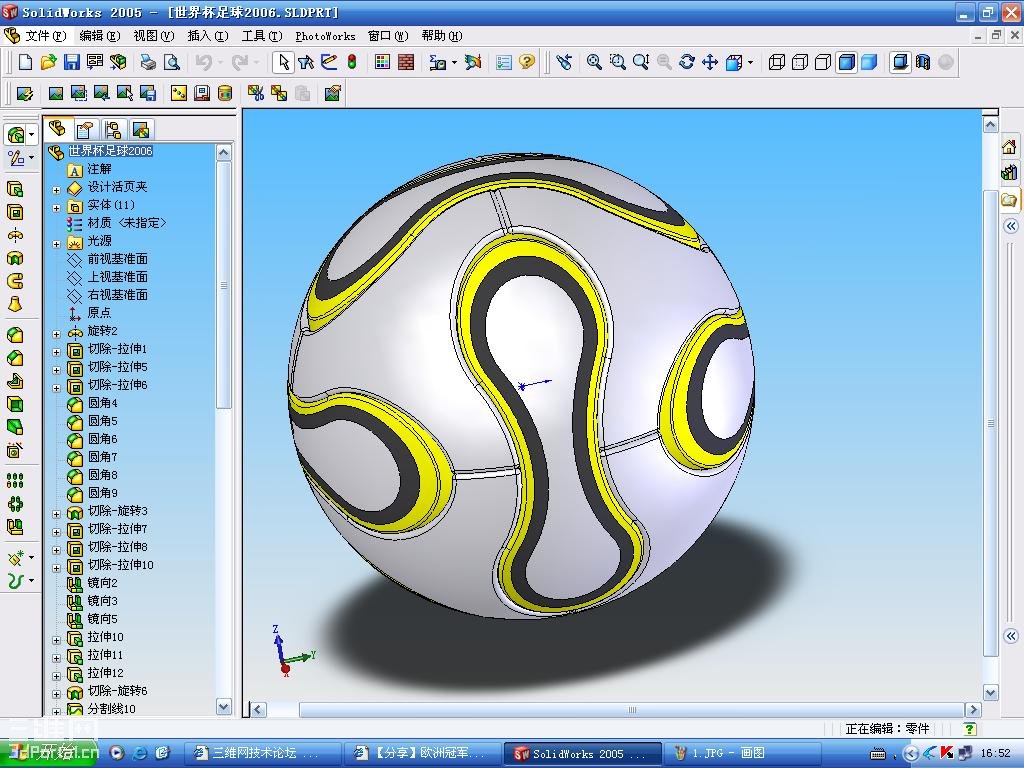Open the Edit Color palette icon

pos(383,62)
